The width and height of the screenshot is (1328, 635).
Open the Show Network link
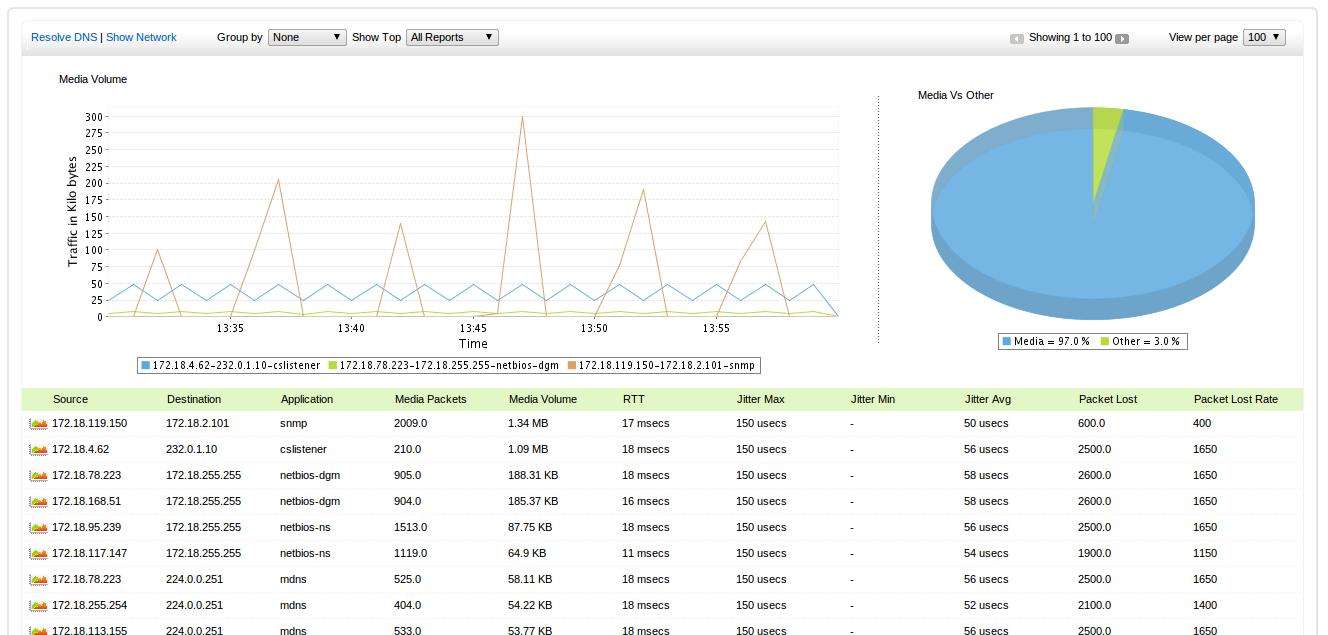141,37
